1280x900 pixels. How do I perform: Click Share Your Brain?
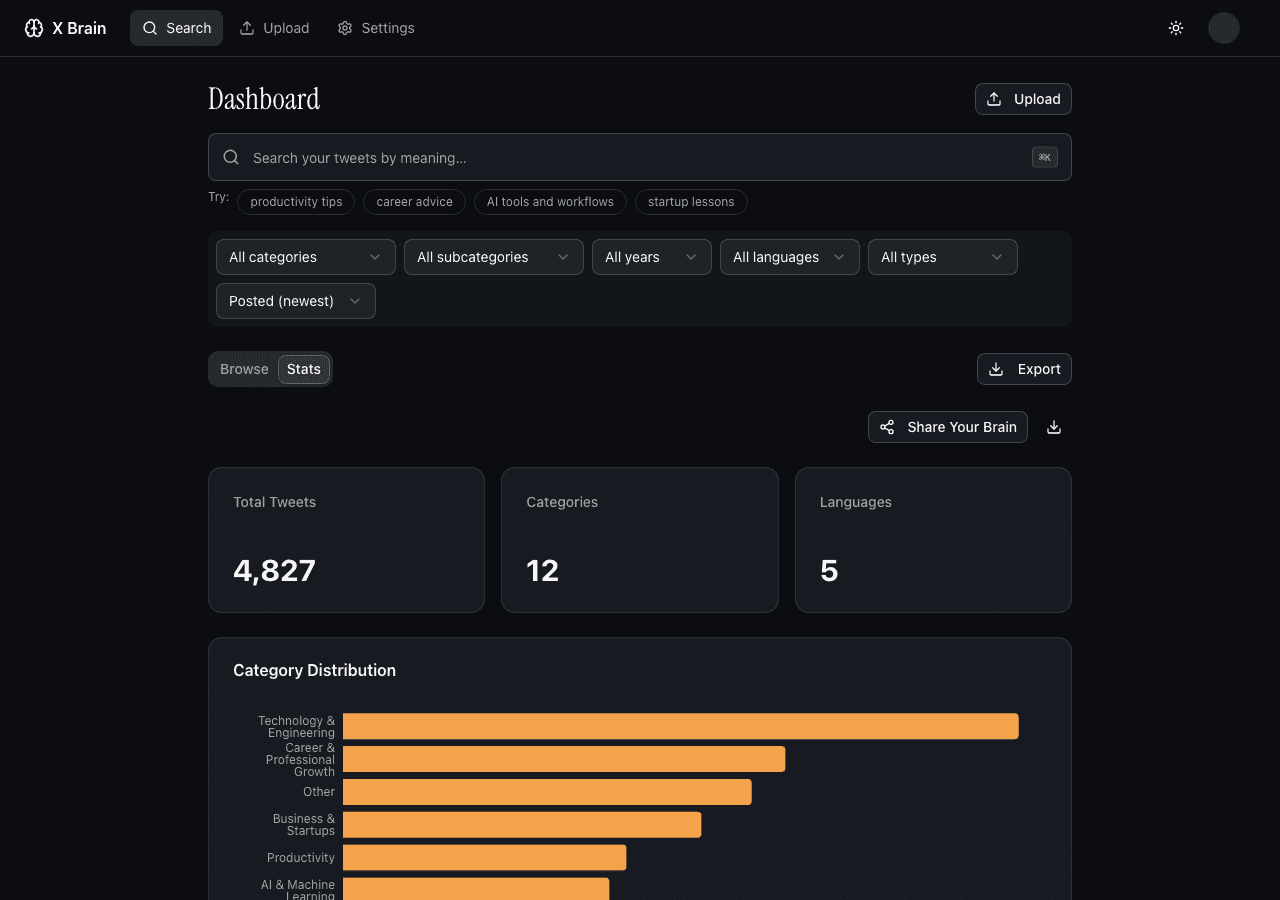click(x=948, y=427)
